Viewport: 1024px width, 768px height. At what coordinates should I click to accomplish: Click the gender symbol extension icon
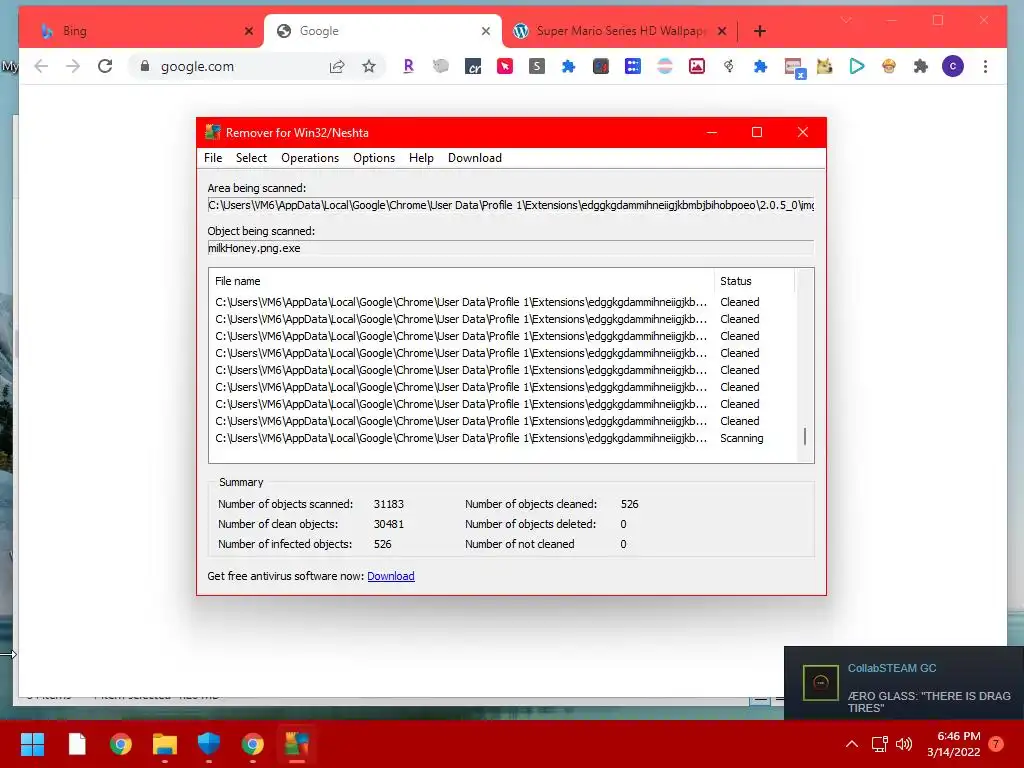(729, 66)
